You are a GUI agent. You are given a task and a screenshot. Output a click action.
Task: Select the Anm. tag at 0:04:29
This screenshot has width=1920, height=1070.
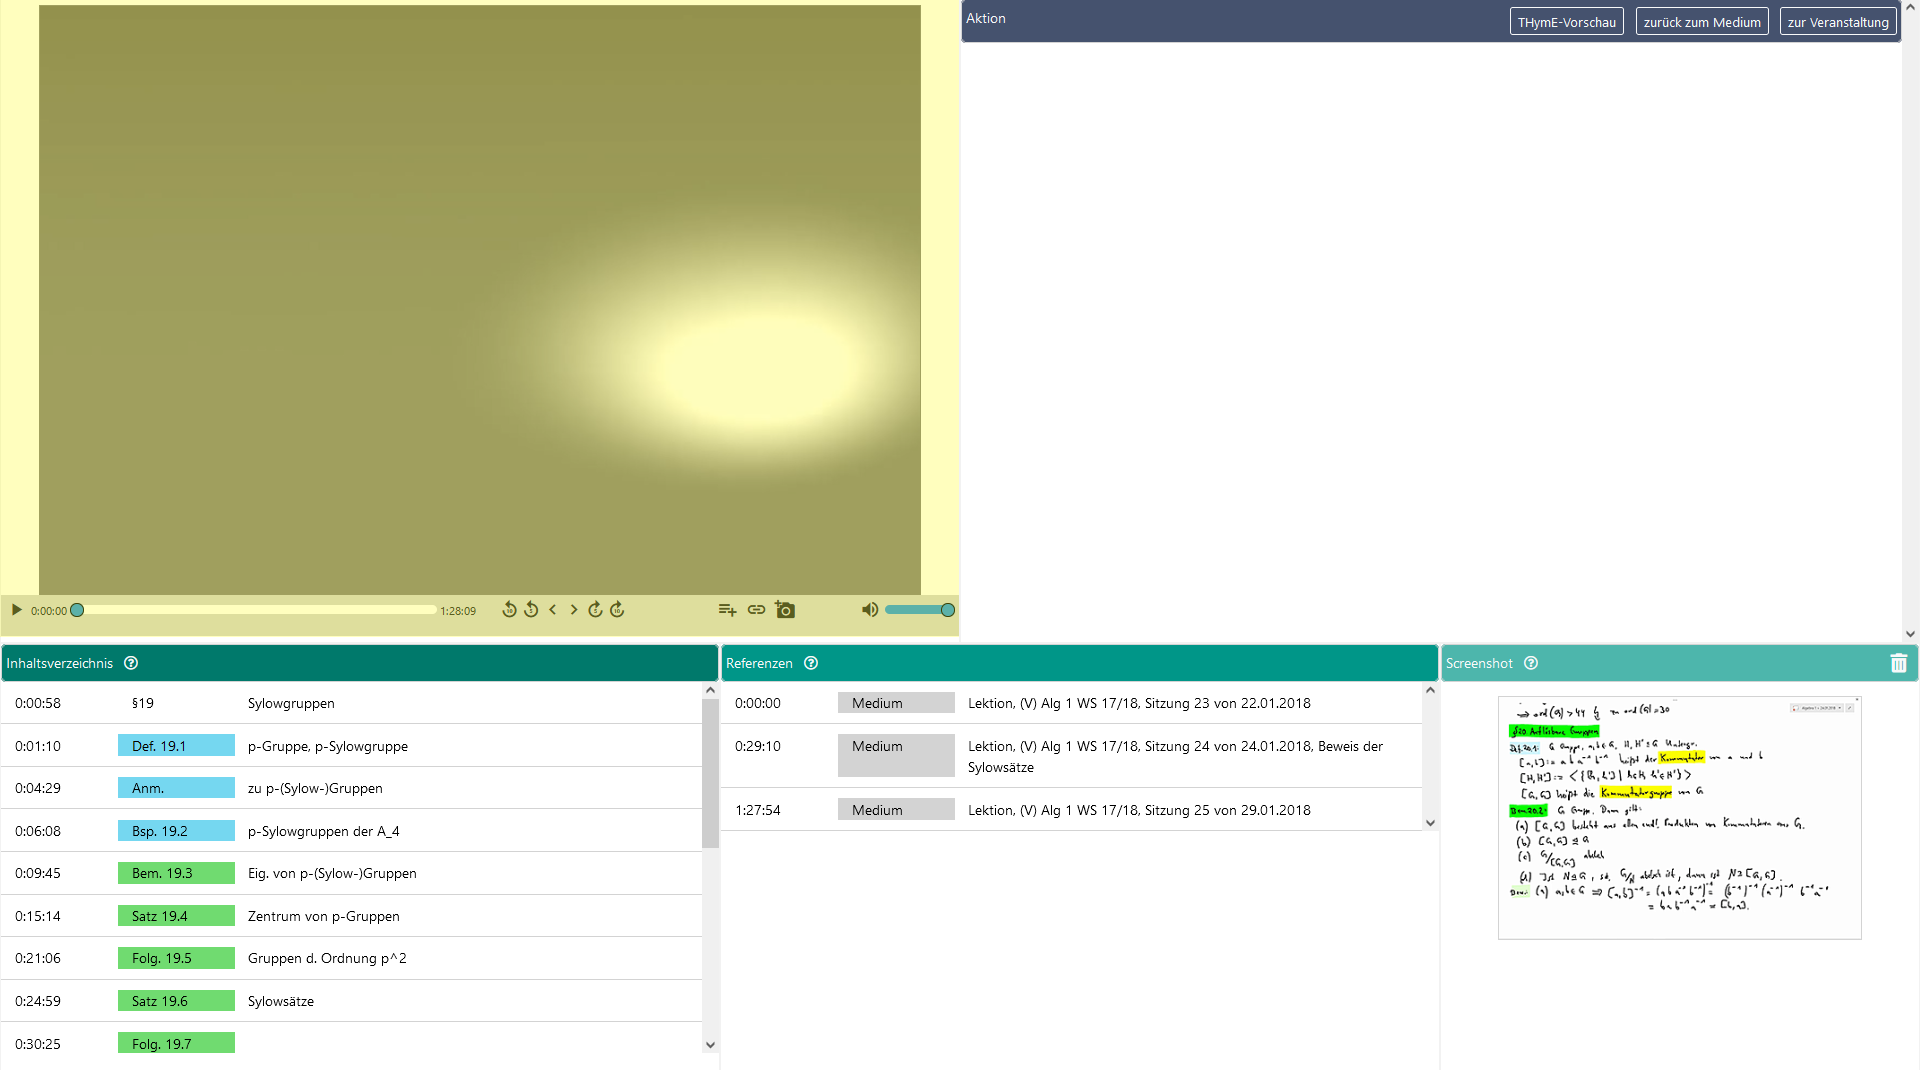pyautogui.click(x=176, y=788)
